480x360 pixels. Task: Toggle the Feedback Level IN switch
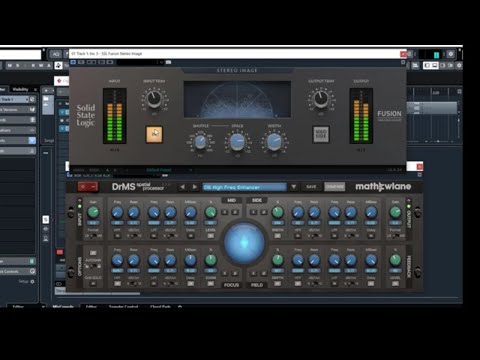[x=395, y=284]
